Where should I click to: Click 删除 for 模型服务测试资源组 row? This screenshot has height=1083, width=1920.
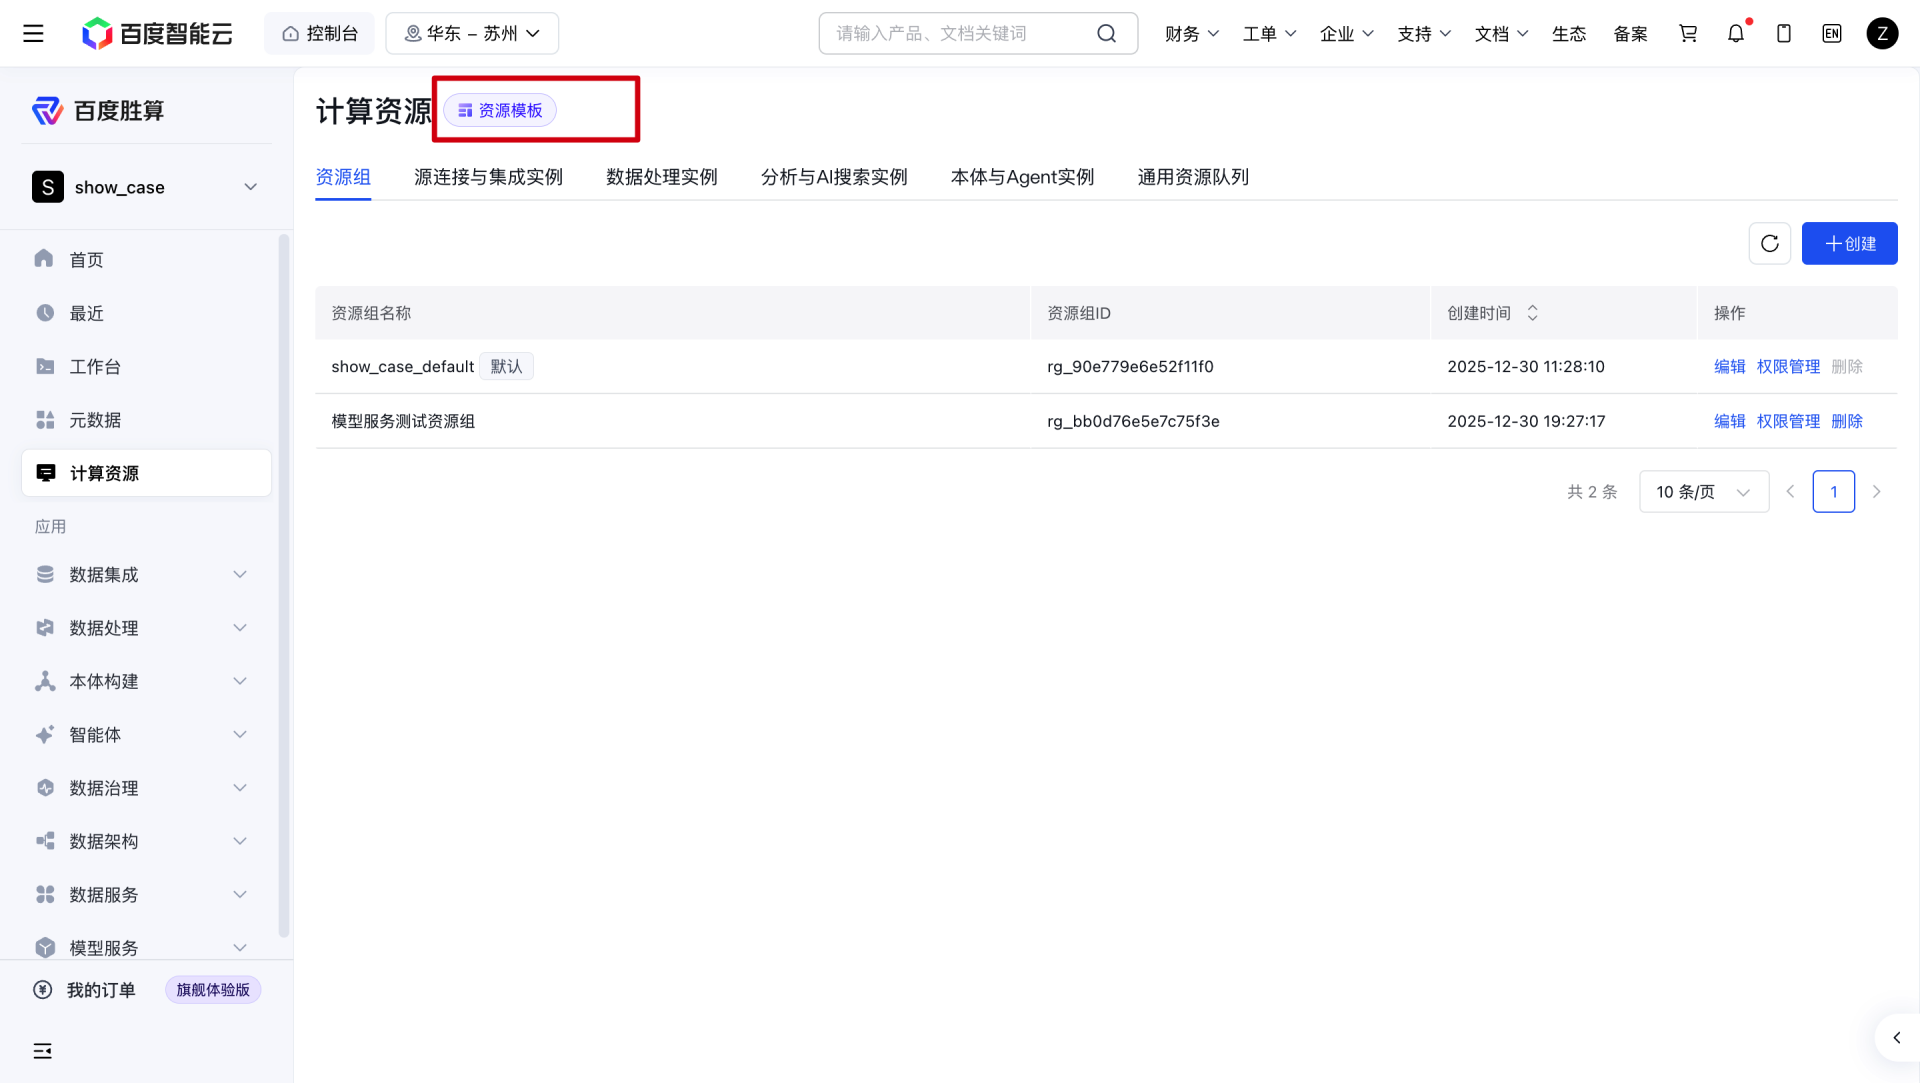[1847, 421]
